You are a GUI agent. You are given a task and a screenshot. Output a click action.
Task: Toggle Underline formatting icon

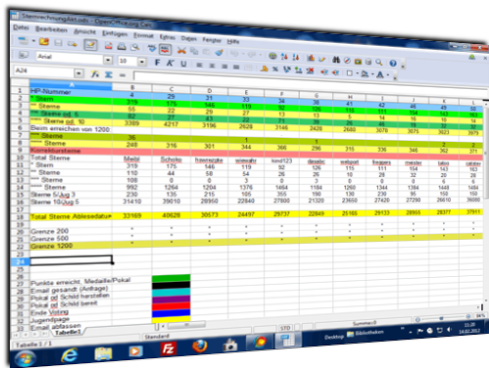(x=183, y=64)
